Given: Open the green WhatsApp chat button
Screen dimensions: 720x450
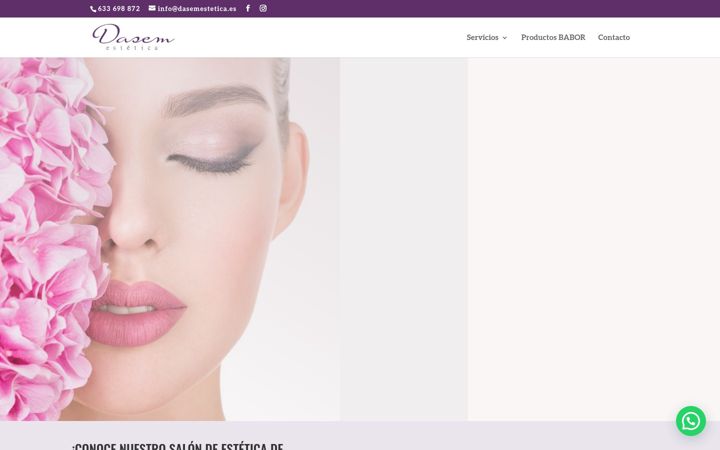Looking at the screenshot, I should tap(691, 421).
